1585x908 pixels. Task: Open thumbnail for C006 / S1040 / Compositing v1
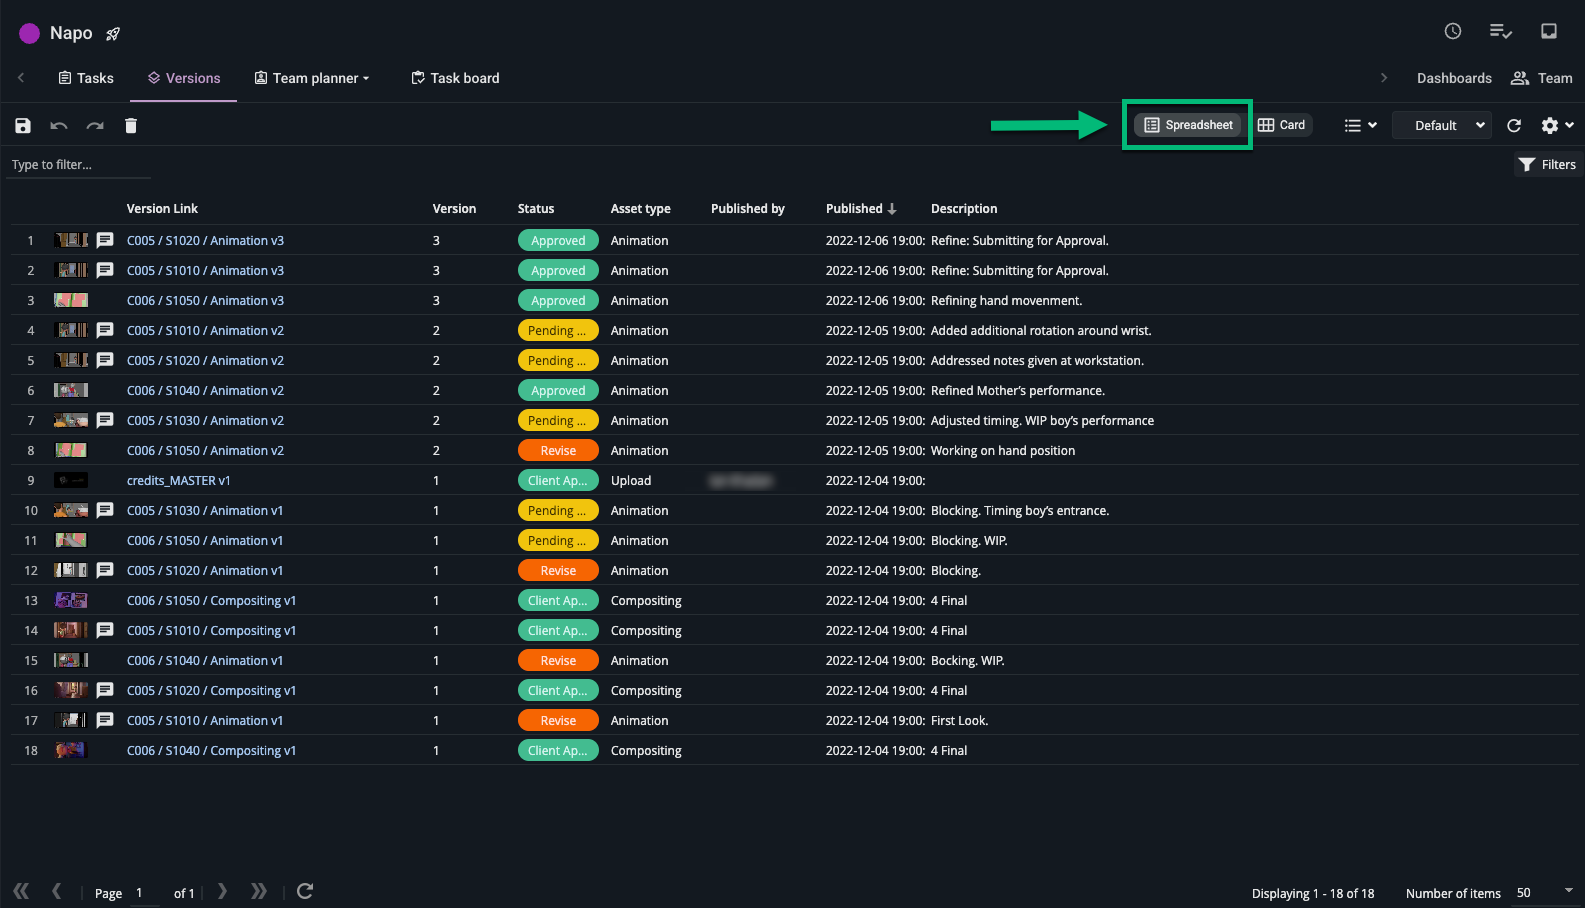tap(71, 750)
